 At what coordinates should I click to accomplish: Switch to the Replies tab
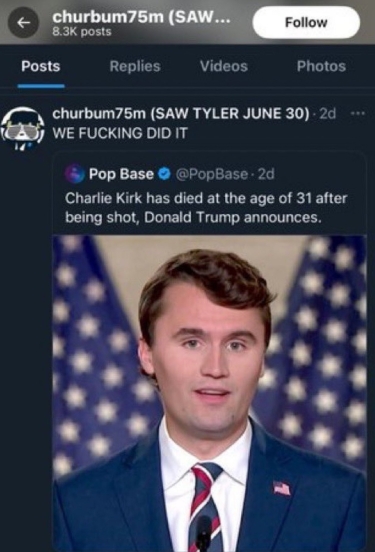135,66
